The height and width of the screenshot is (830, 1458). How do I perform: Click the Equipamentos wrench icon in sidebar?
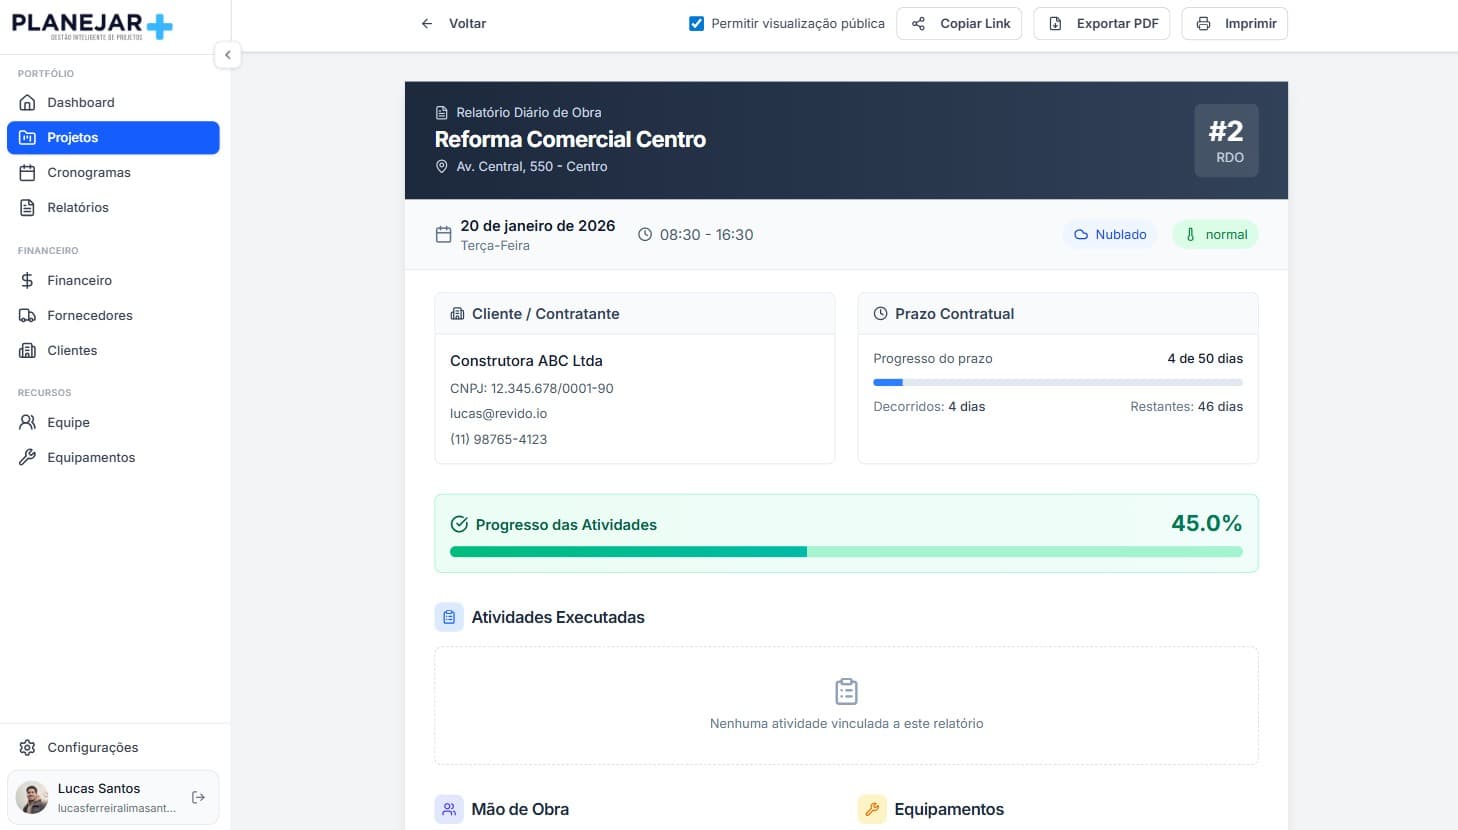tap(28, 457)
